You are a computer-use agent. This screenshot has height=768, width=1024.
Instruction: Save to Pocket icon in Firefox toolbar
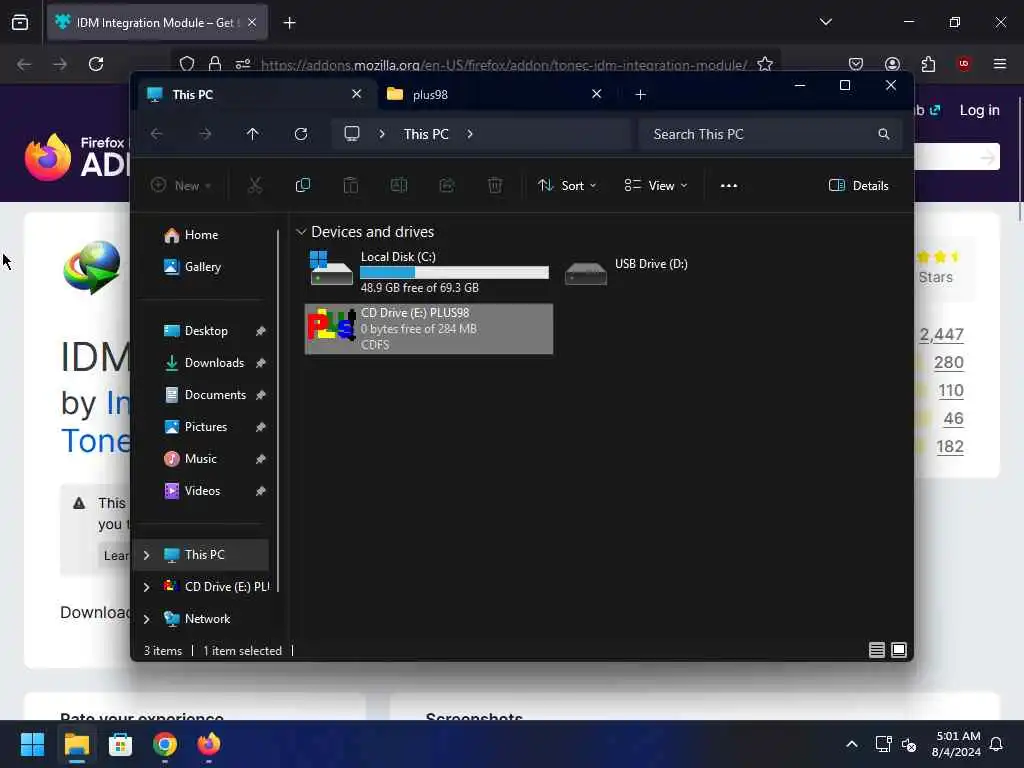[856, 64]
